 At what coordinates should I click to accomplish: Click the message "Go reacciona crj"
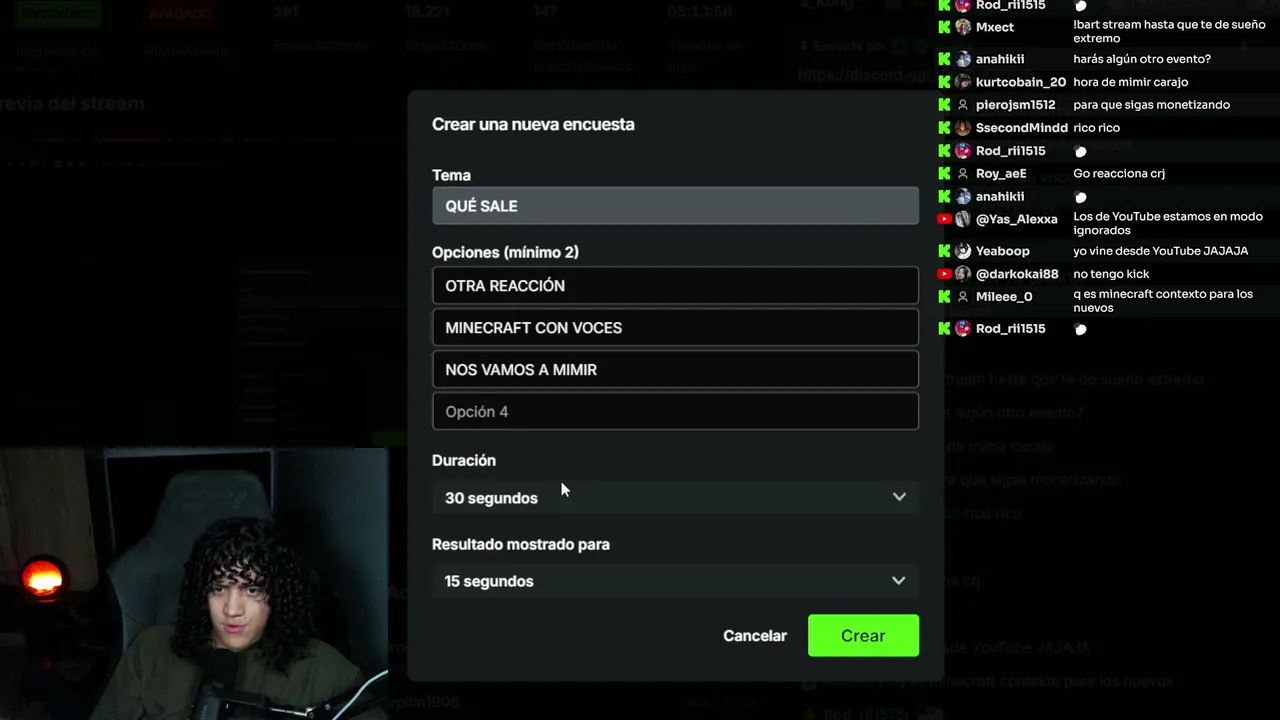pos(1119,174)
